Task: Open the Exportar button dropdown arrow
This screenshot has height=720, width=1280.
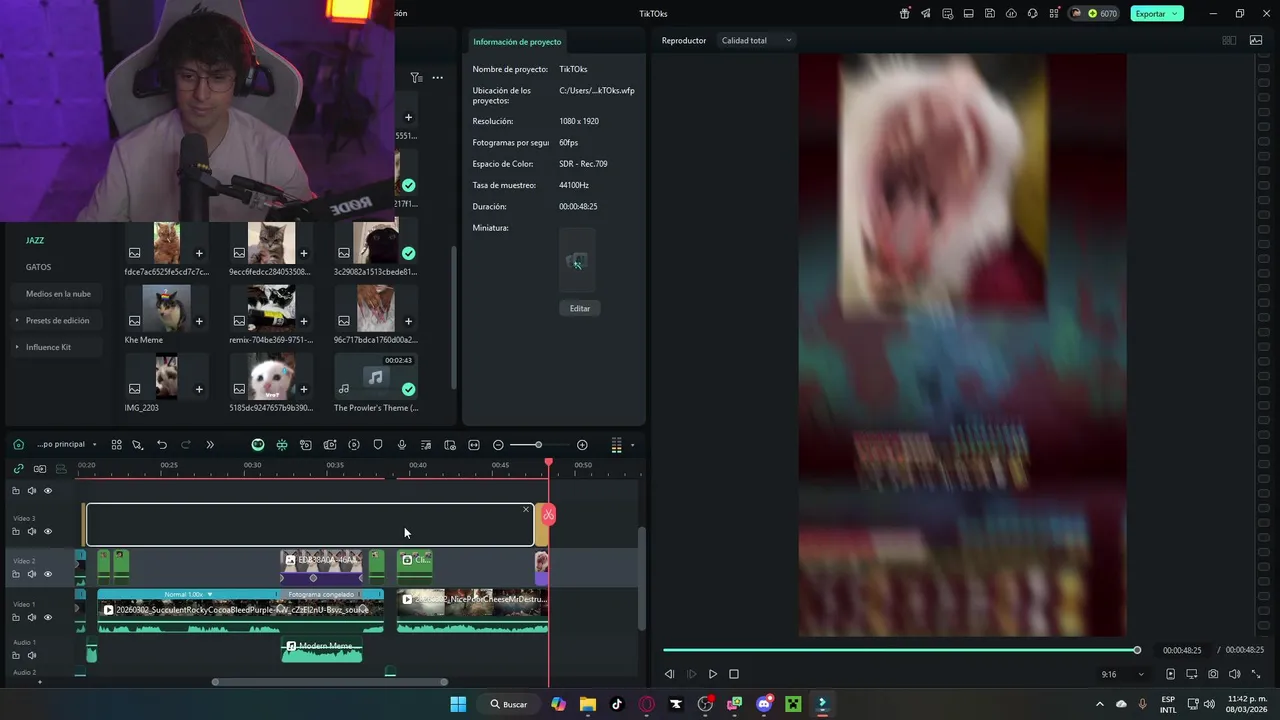Action: [1177, 14]
